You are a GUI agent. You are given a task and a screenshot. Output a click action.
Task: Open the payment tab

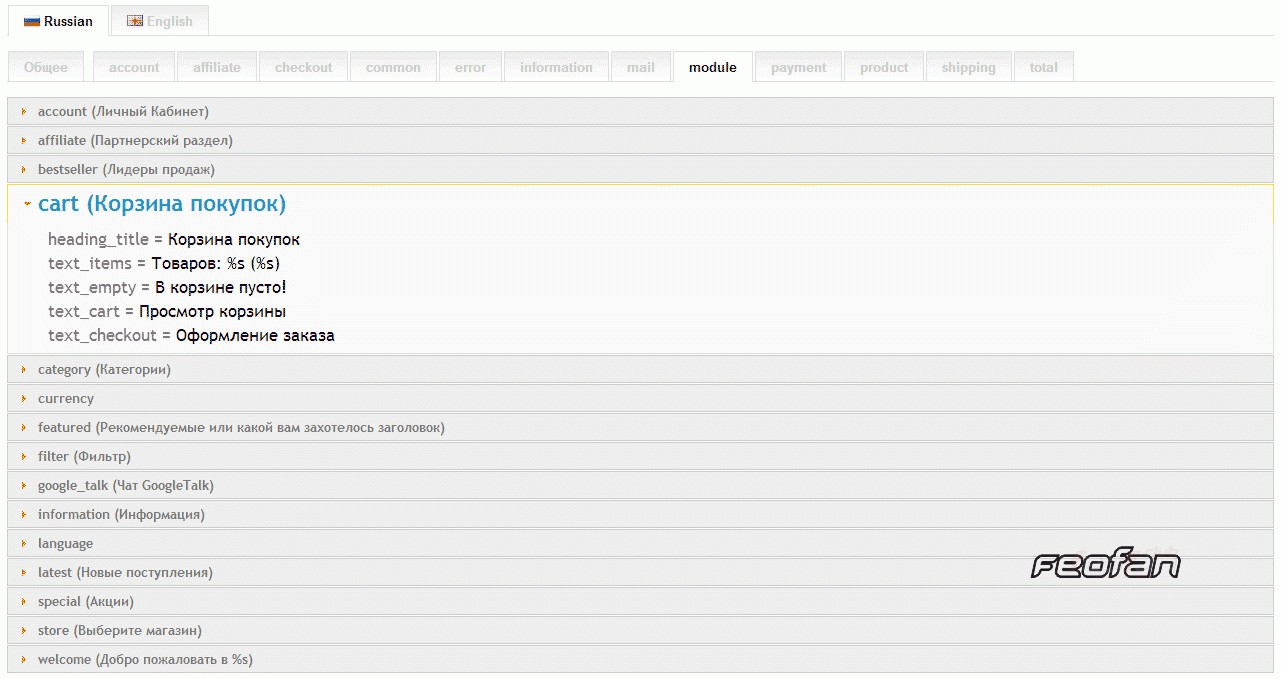tap(798, 67)
